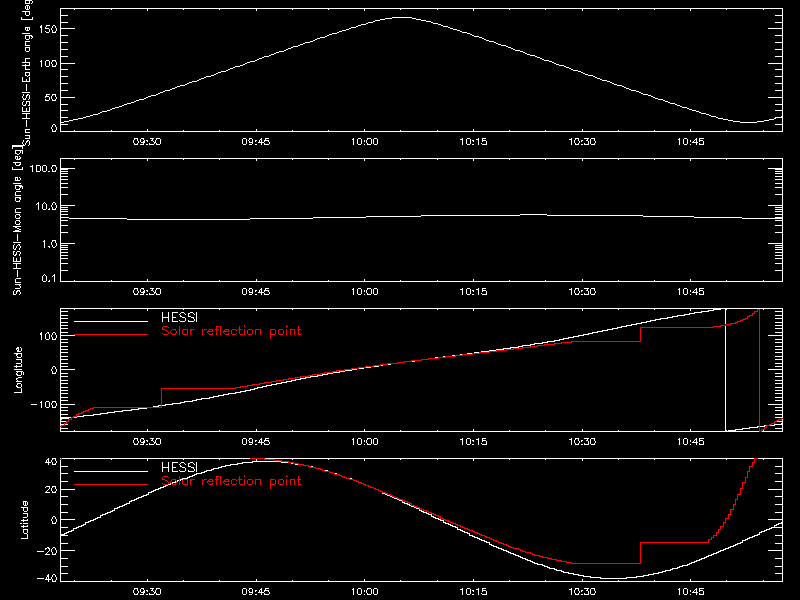The height and width of the screenshot is (600, 800).
Task: Click 09:45 time label under Earth angle plot
Action: pyautogui.click(x=256, y=141)
